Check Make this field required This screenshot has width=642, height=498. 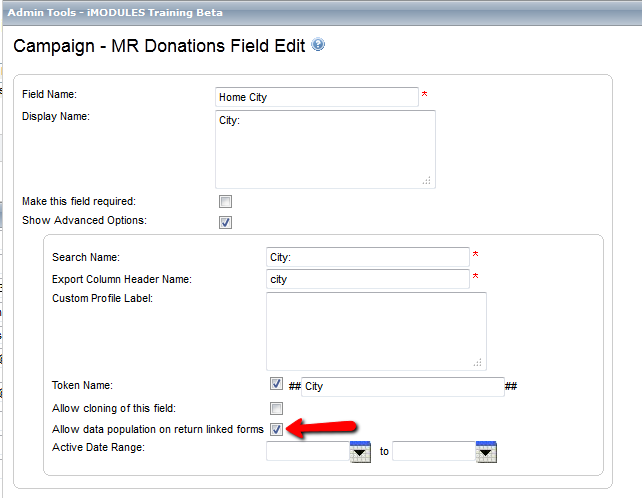(x=225, y=201)
